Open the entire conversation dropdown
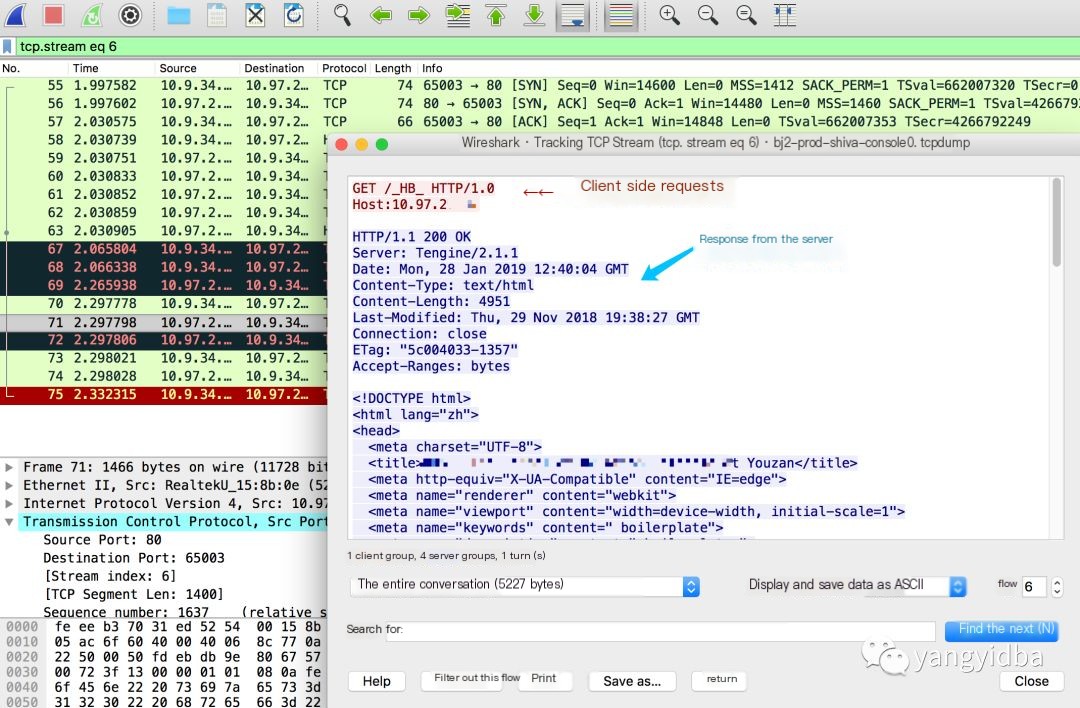 pyautogui.click(x=525, y=585)
